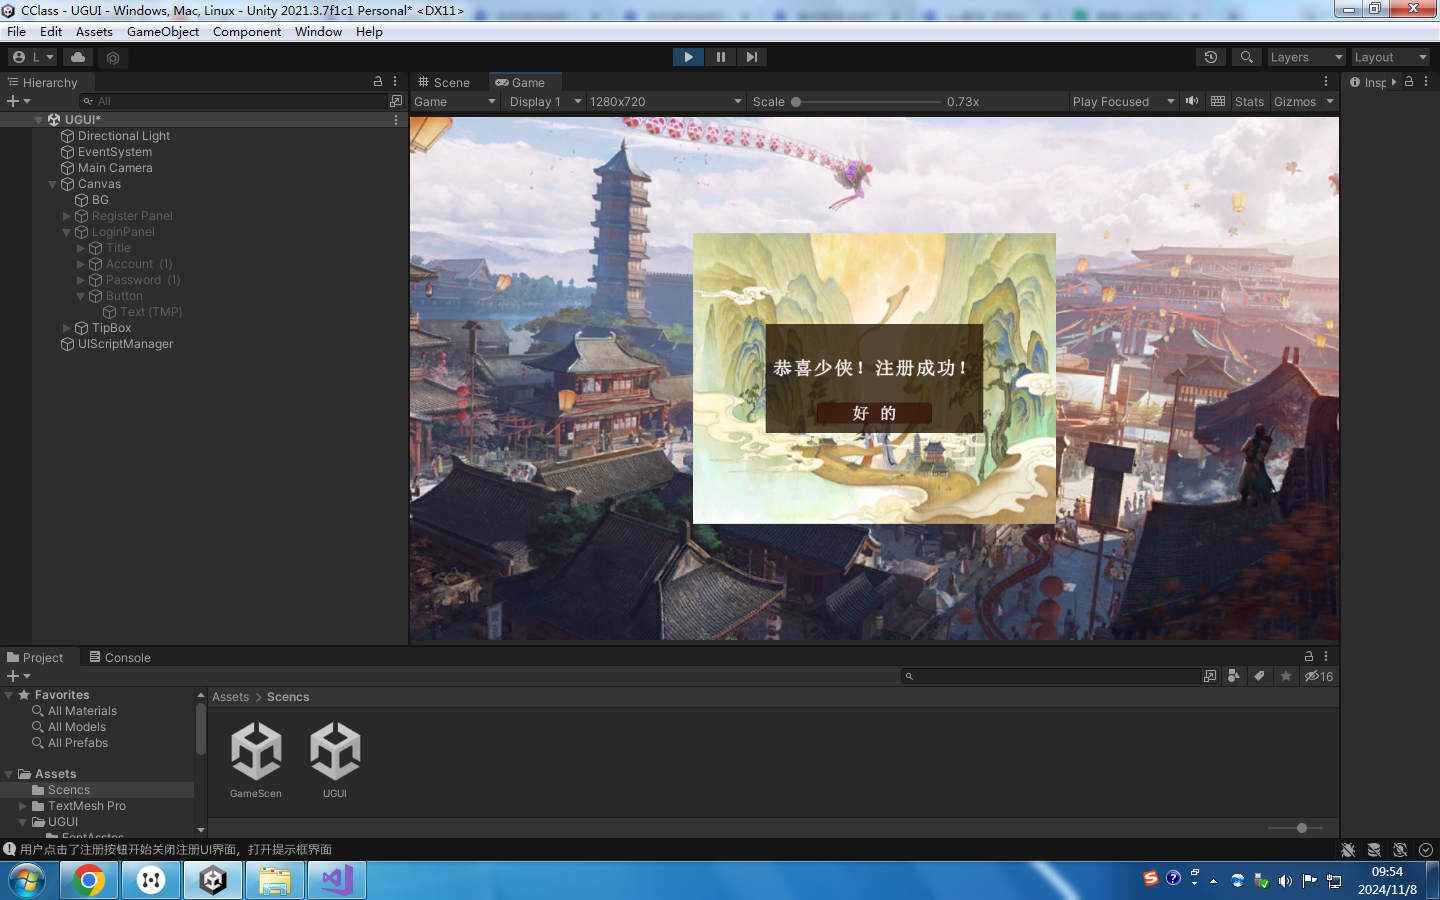Open the Play Focused dropdown
Screen dimensions: 1440x900
pyautogui.click(x=1123, y=101)
